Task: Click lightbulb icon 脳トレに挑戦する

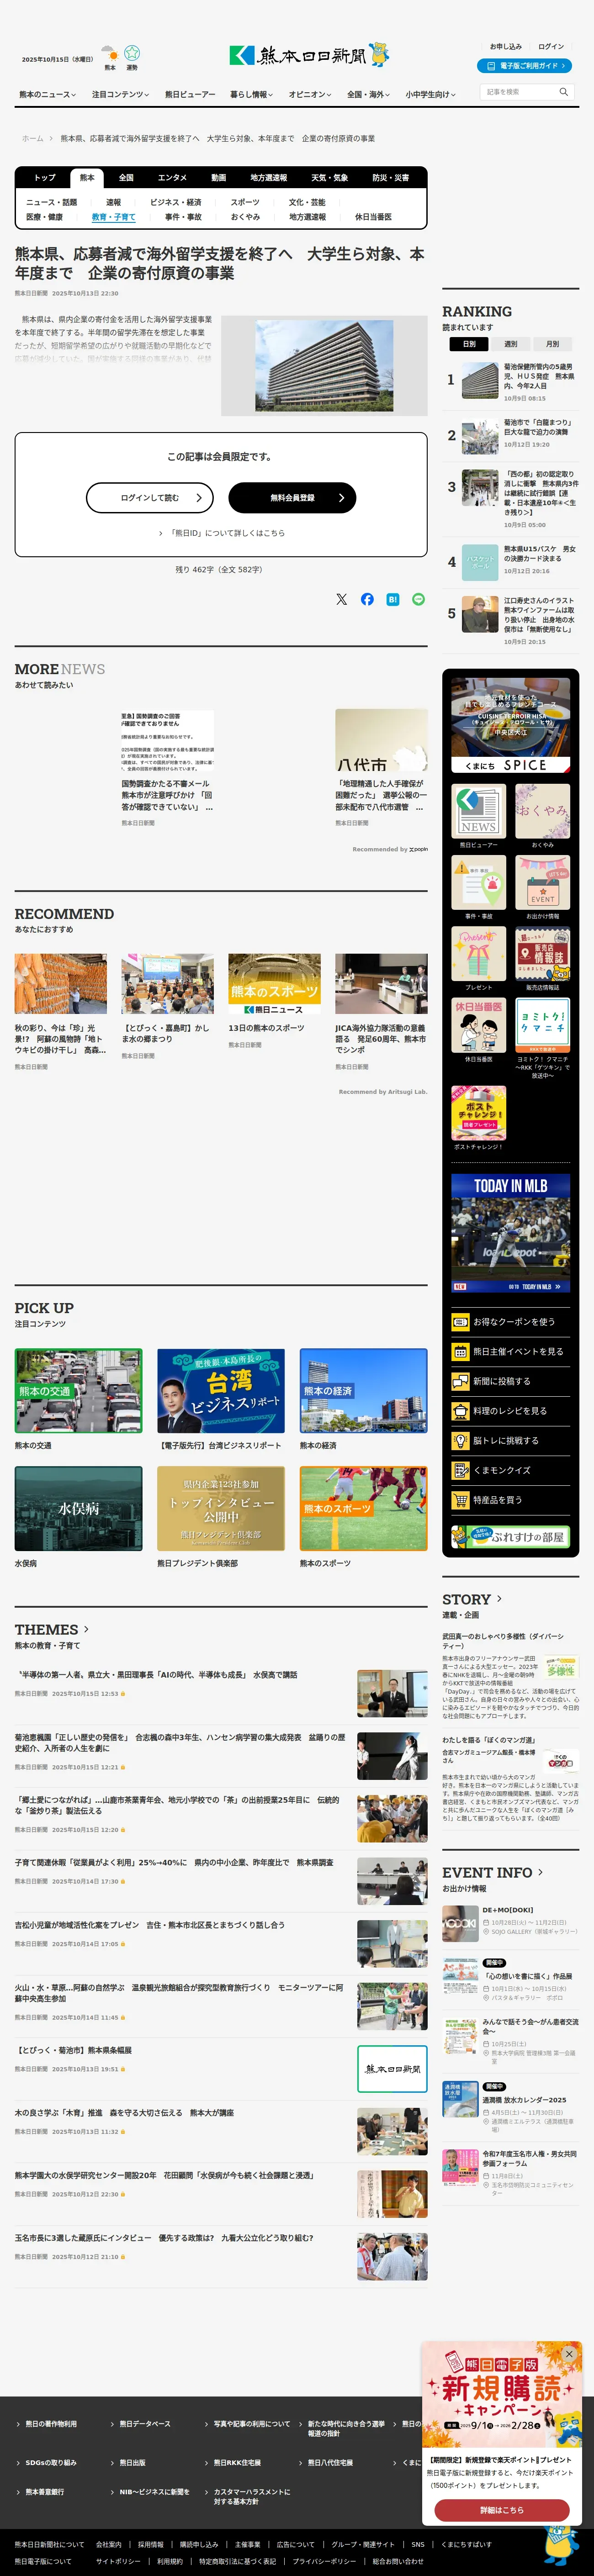Action: 460,1441
